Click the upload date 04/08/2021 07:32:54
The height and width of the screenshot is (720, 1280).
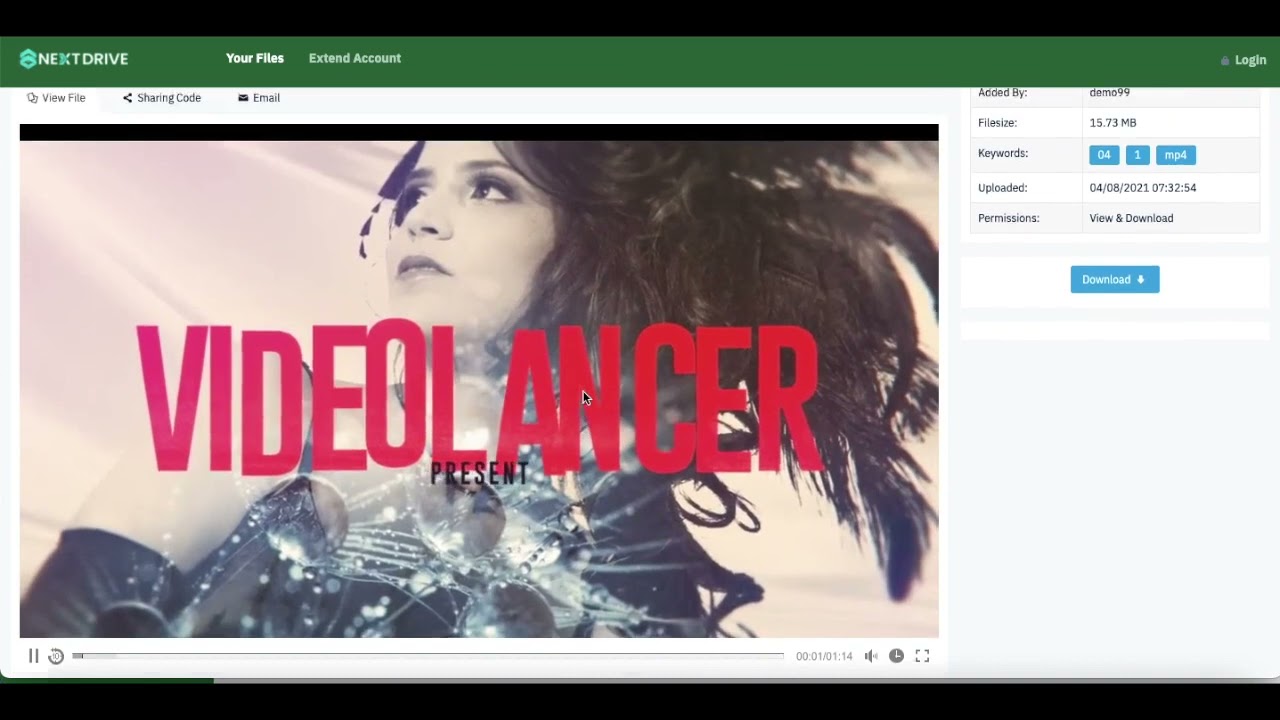point(1143,188)
